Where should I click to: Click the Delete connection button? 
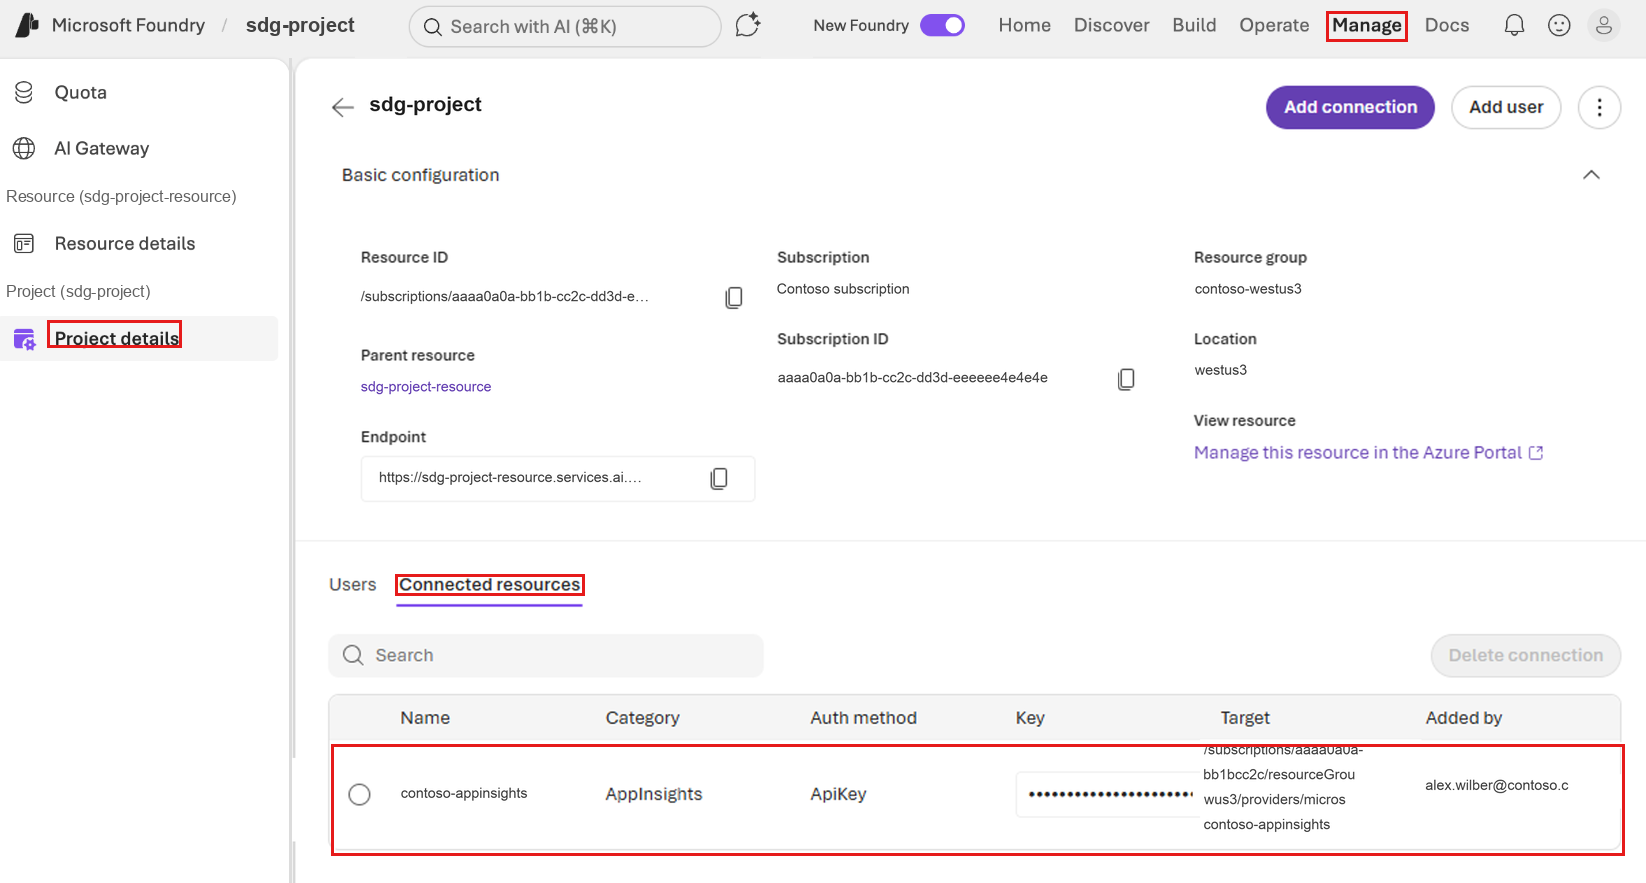click(x=1526, y=655)
